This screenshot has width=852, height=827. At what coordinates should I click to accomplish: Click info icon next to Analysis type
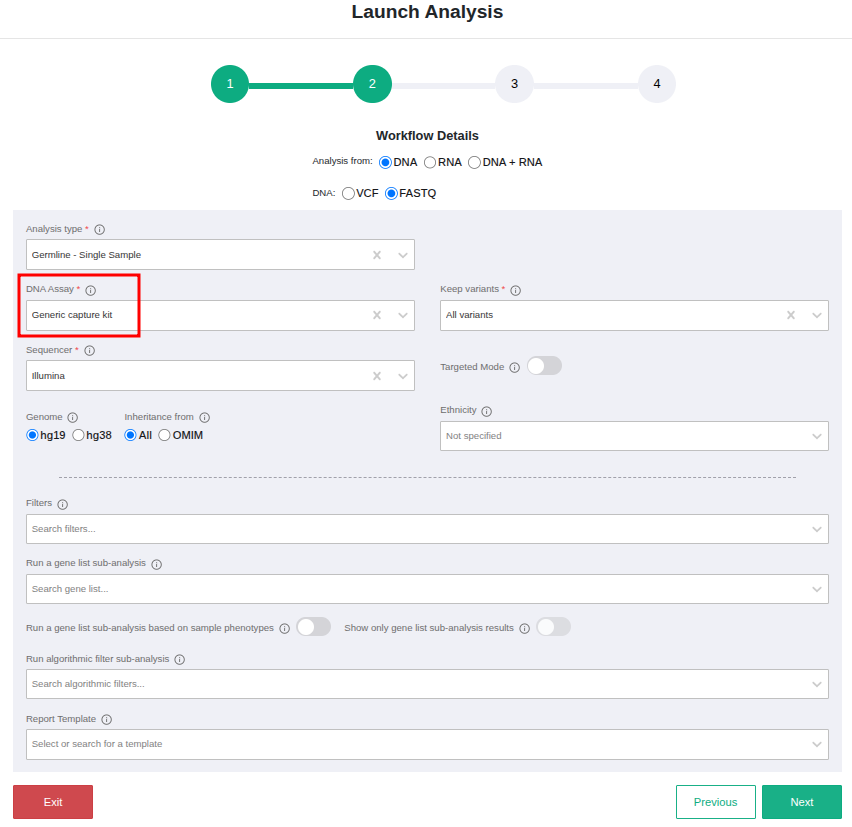[x=99, y=230]
